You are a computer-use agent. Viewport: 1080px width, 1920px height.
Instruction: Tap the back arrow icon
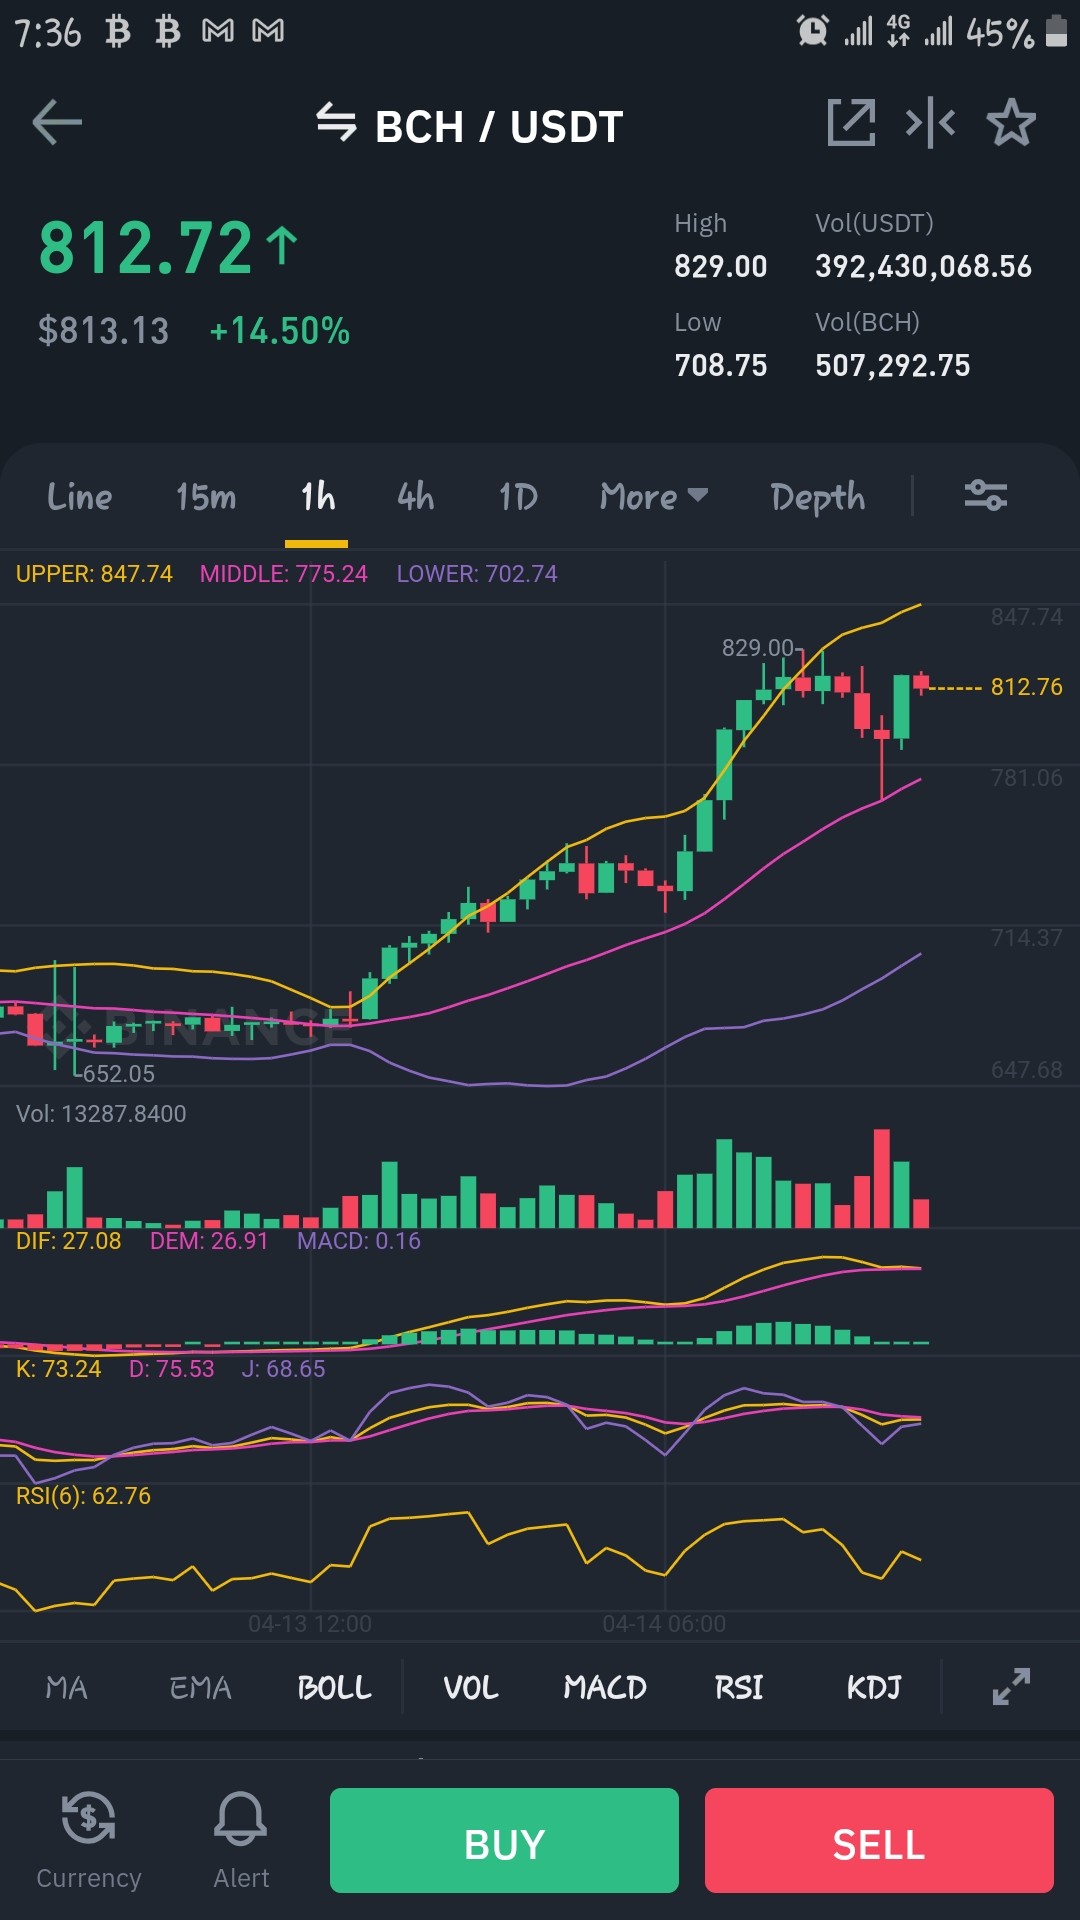(x=57, y=123)
